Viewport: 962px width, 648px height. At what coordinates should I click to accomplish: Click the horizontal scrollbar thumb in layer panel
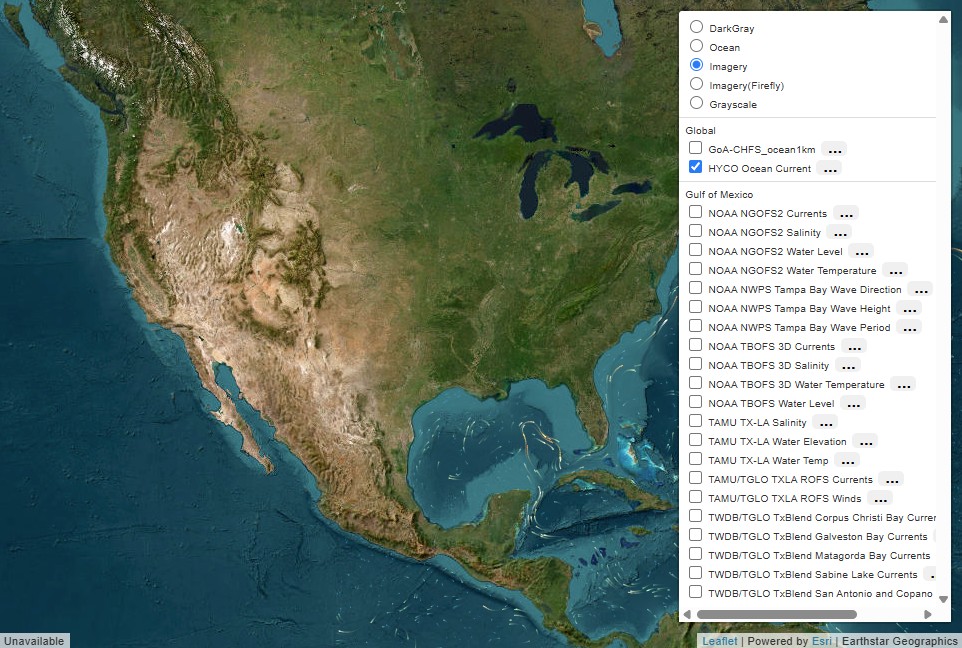(x=777, y=614)
